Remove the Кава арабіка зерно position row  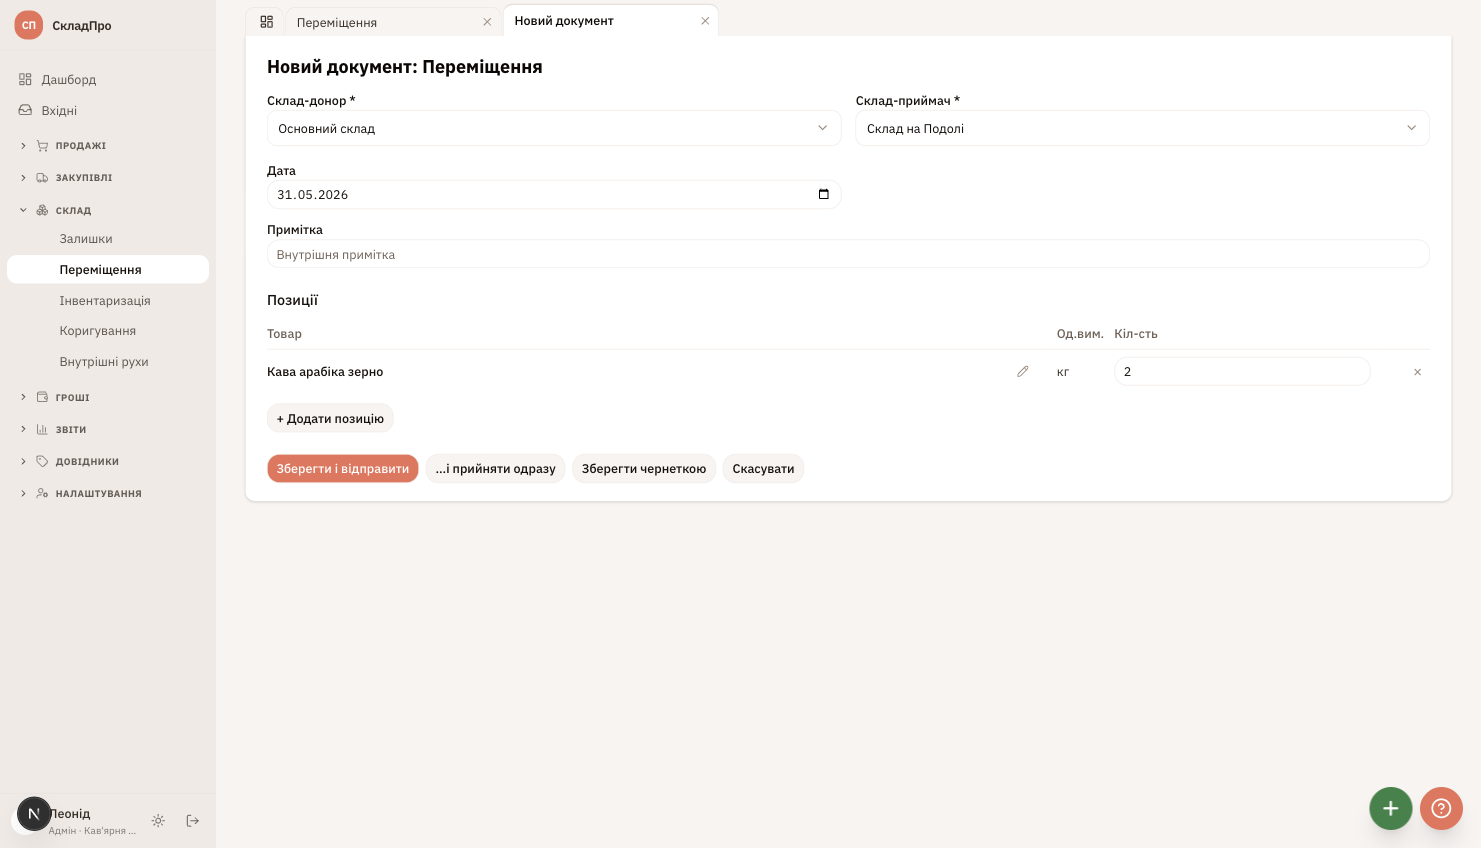point(1417,372)
